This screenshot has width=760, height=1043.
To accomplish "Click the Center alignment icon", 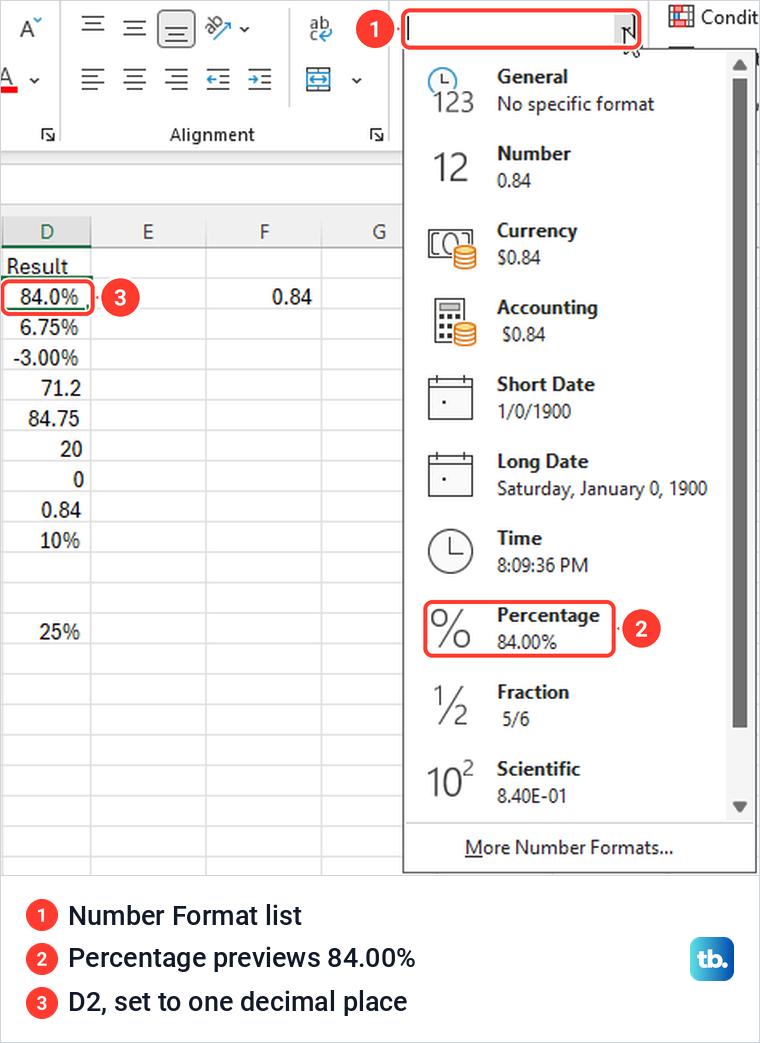I will coord(134,80).
